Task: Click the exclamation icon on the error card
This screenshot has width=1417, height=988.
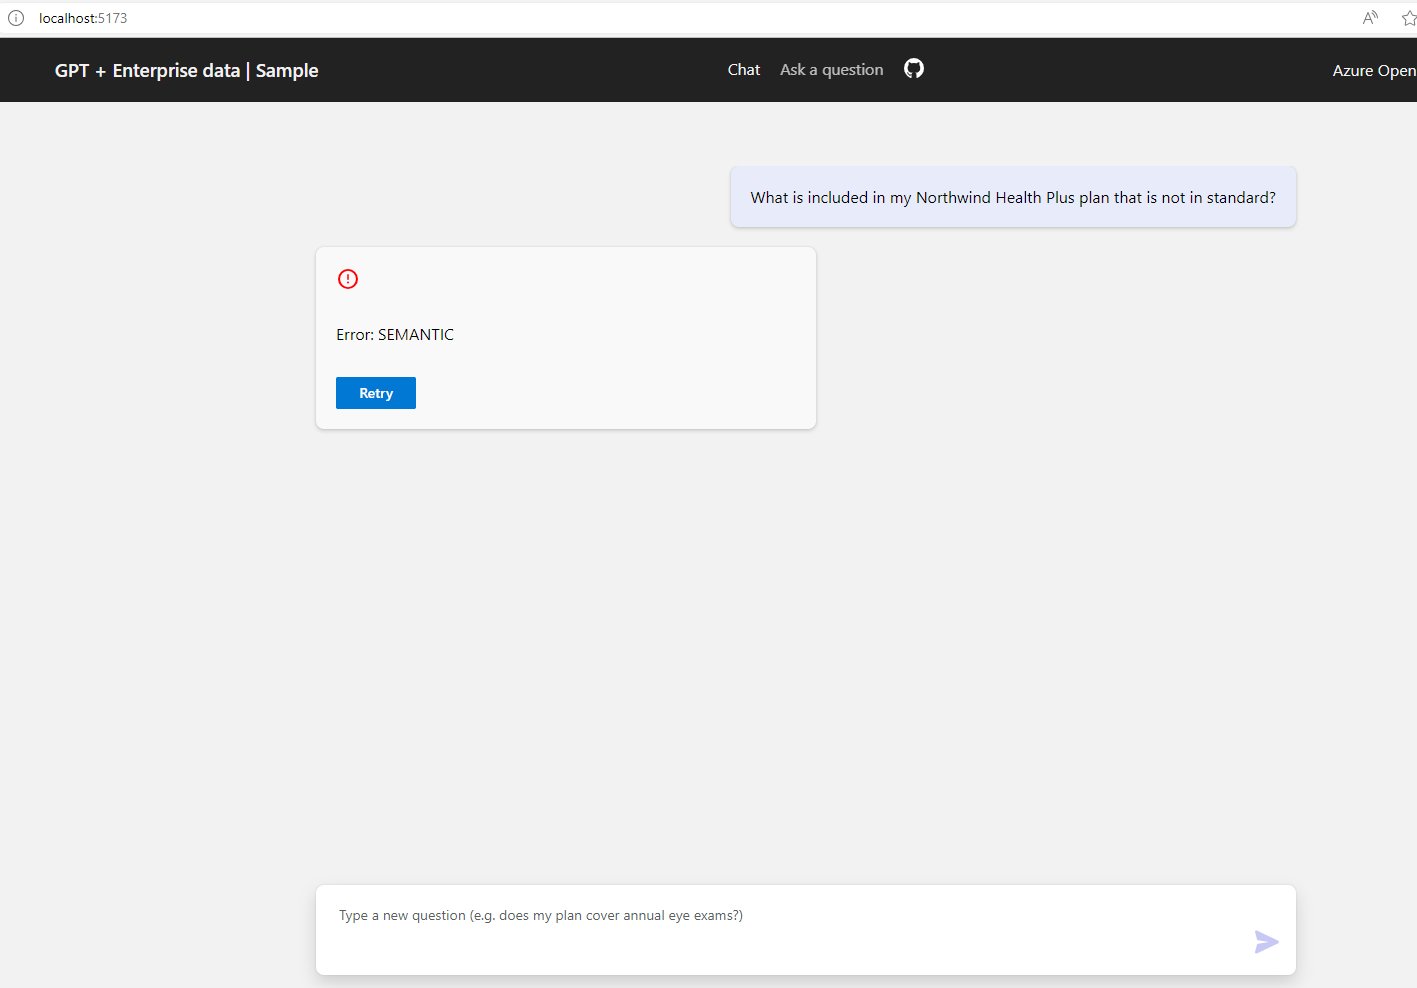Action: pyautogui.click(x=347, y=279)
